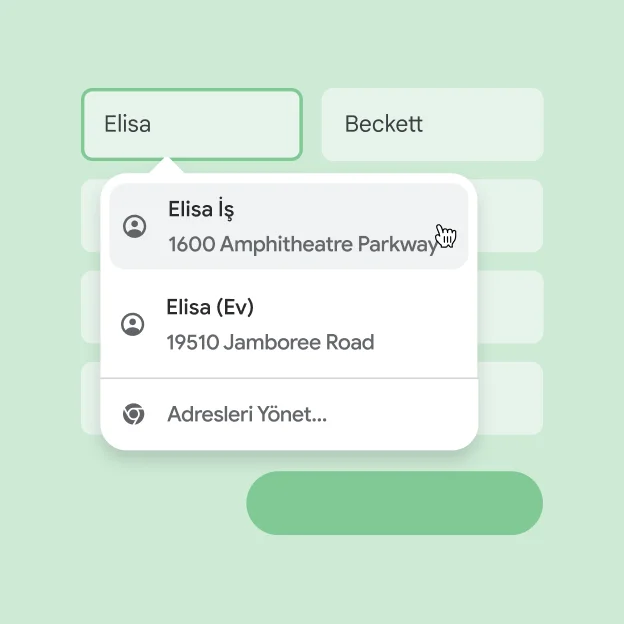The height and width of the screenshot is (624, 624).
Task: Click the profile icon beside Elisa (Ev)
Action: [132, 324]
